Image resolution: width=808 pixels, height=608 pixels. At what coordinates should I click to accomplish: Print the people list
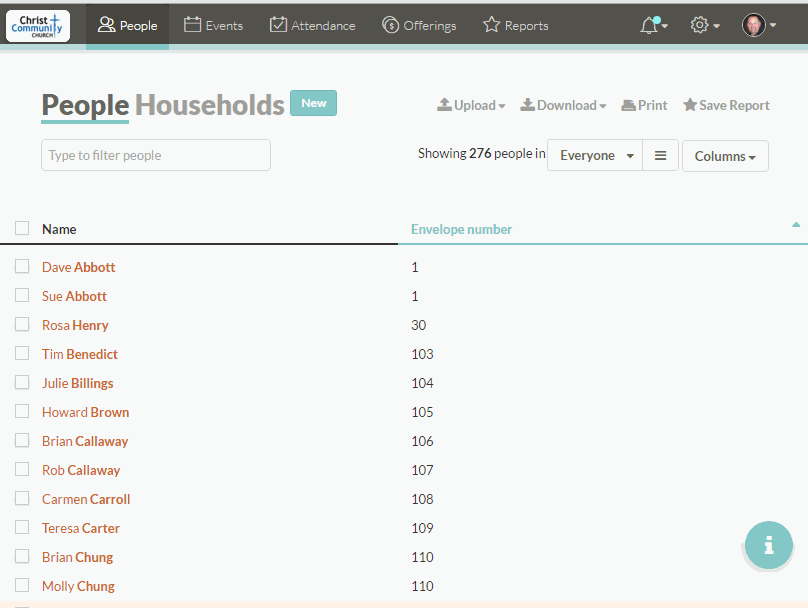point(644,105)
